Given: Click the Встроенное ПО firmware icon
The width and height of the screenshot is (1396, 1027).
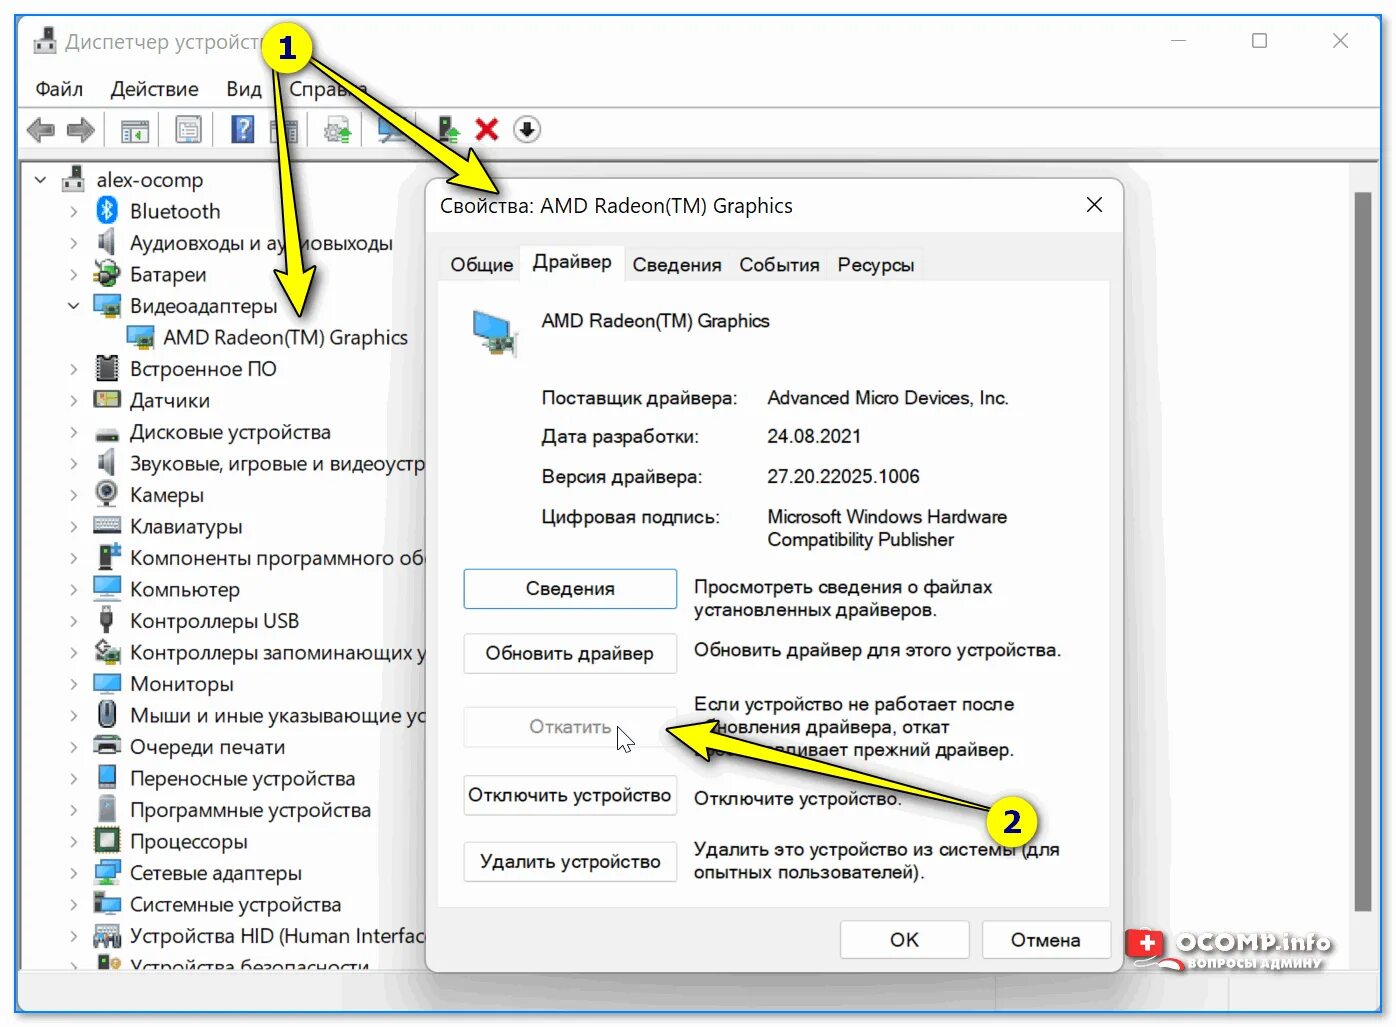Looking at the screenshot, I should tap(107, 368).
